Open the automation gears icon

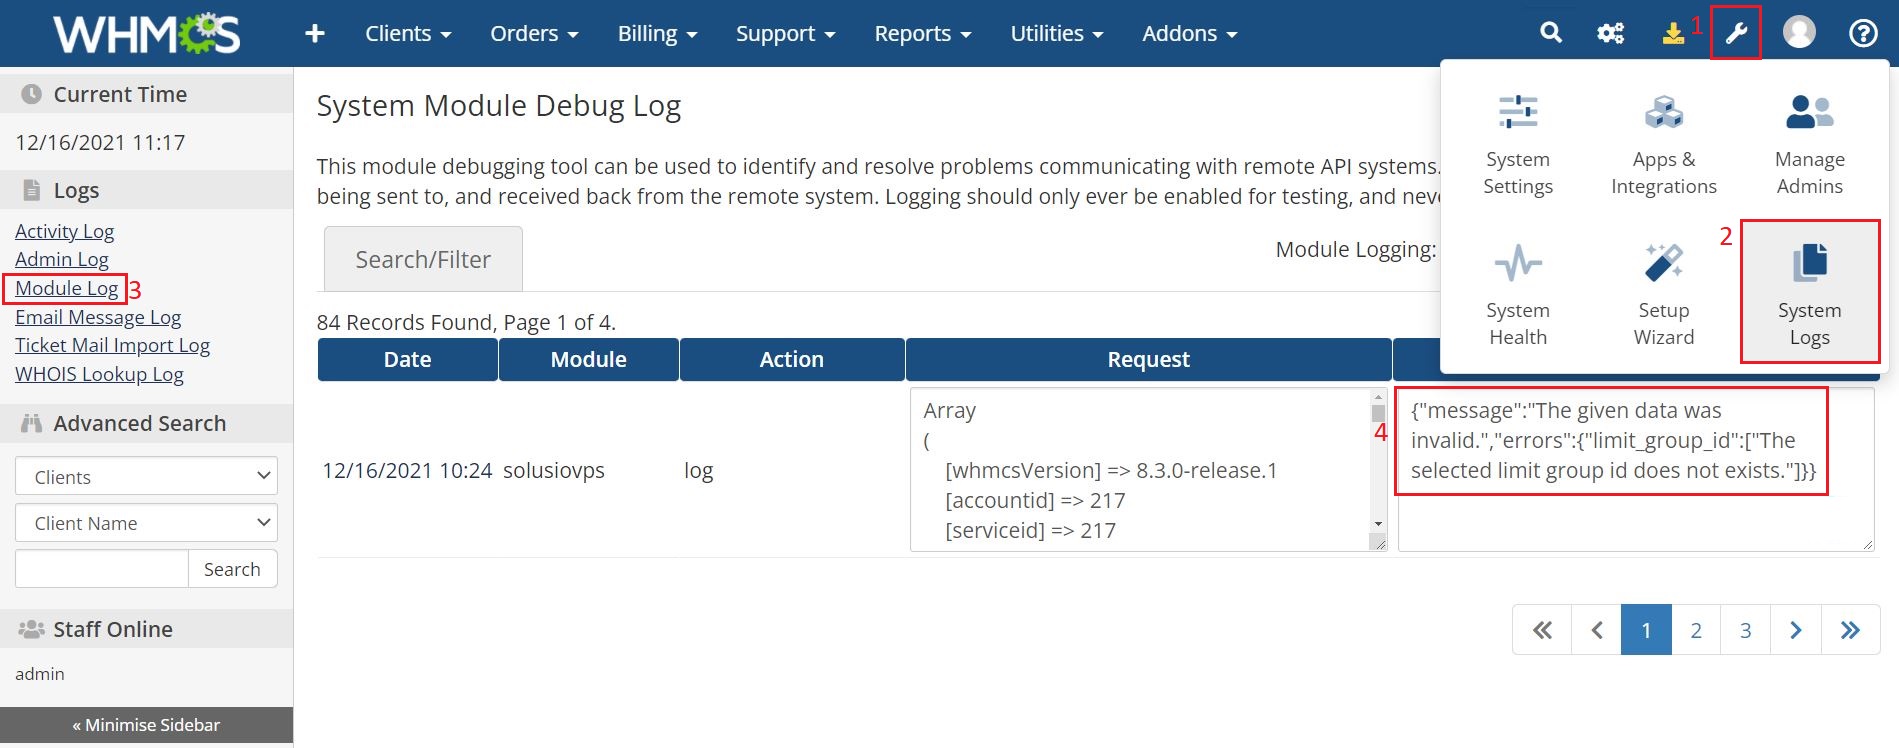pyautogui.click(x=1610, y=33)
